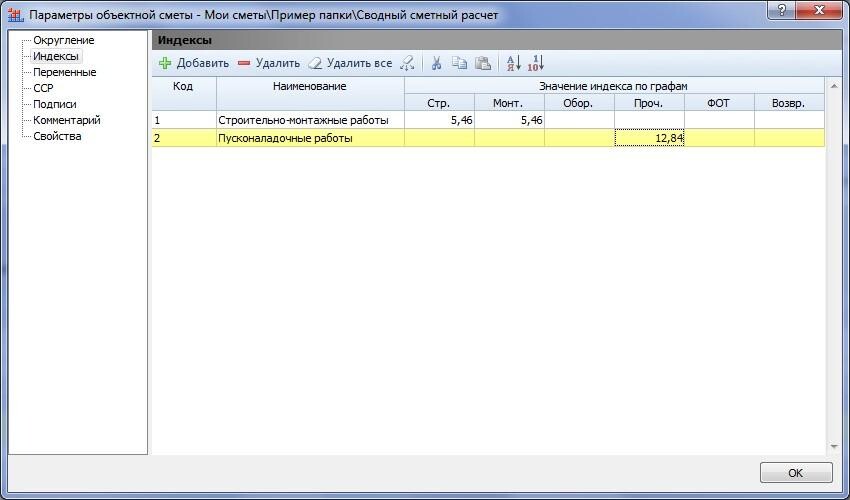Close the parameters dialog window
Screen dimensions: 850x500
click(x=819, y=10)
